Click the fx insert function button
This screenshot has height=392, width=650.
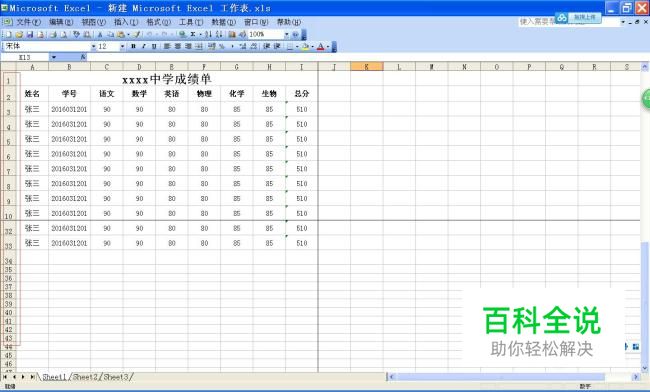pos(83,57)
